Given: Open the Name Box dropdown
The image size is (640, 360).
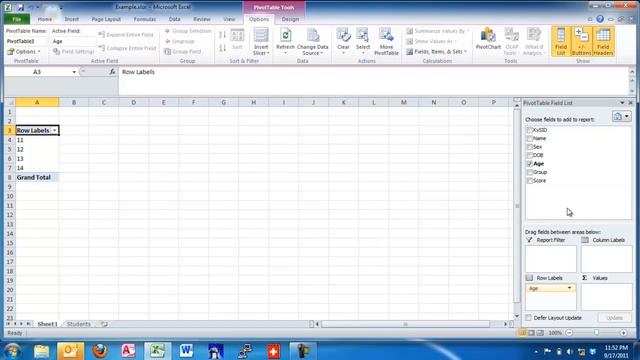Looking at the screenshot, I should coord(74,72).
